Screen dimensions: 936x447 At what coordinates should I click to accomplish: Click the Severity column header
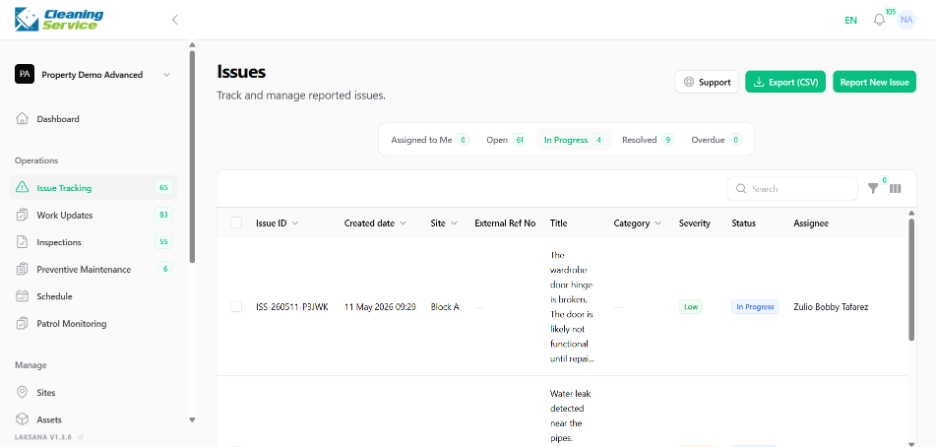pyautogui.click(x=694, y=223)
